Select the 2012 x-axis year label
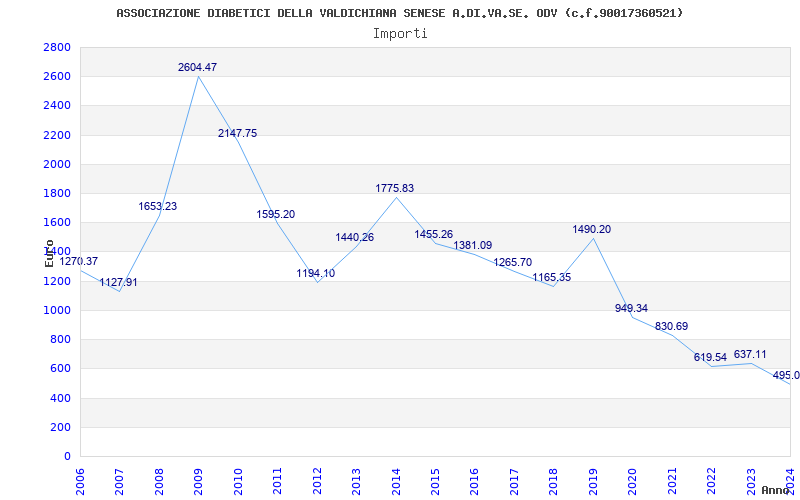 (x=317, y=481)
